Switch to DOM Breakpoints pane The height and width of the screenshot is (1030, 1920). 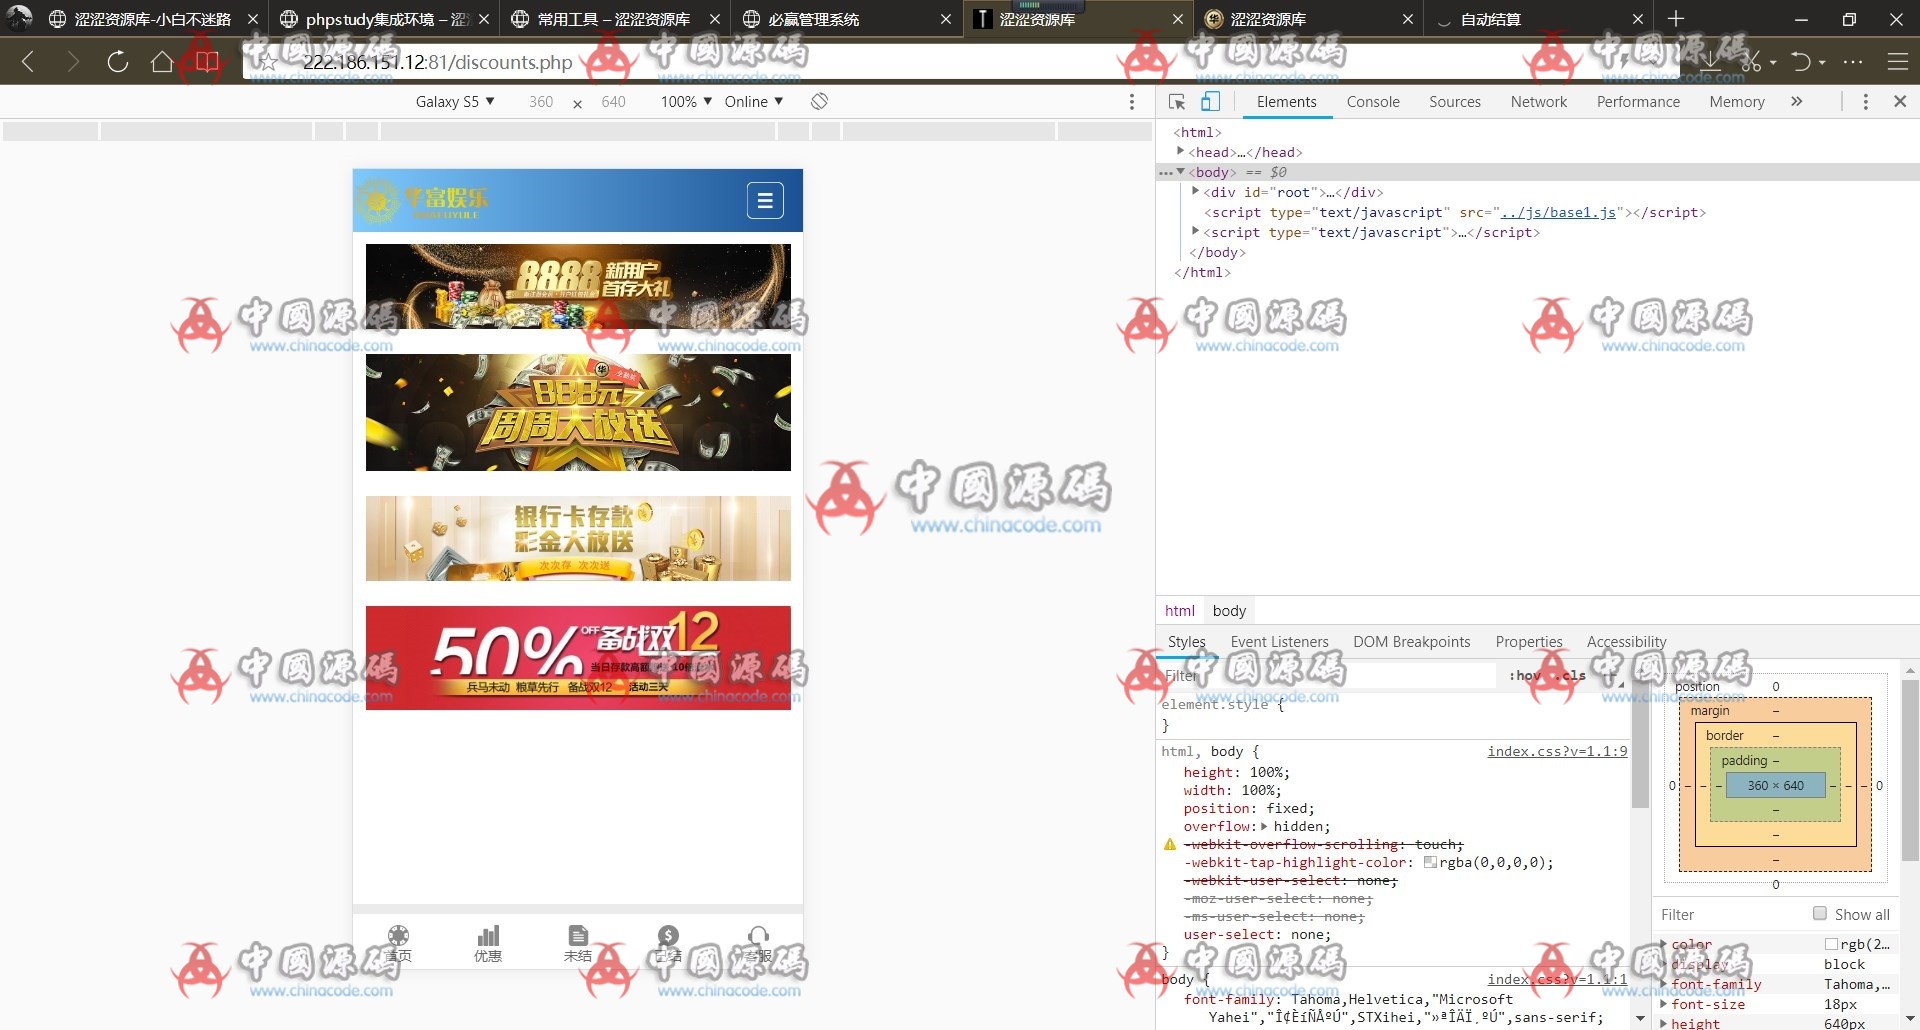click(1412, 641)
